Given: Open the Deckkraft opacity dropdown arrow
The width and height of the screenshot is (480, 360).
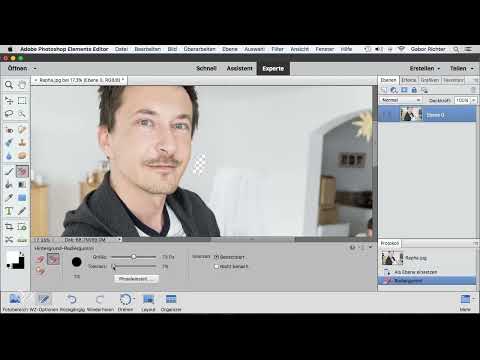Looking at the screenshot, I should coord(473,100).
